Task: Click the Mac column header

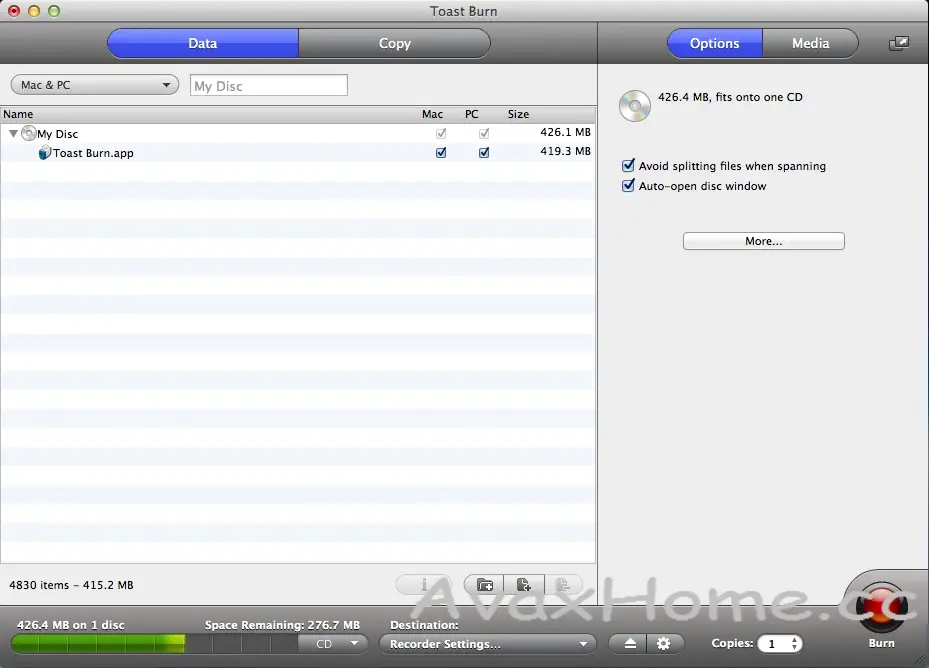Action: pos(433,114)
